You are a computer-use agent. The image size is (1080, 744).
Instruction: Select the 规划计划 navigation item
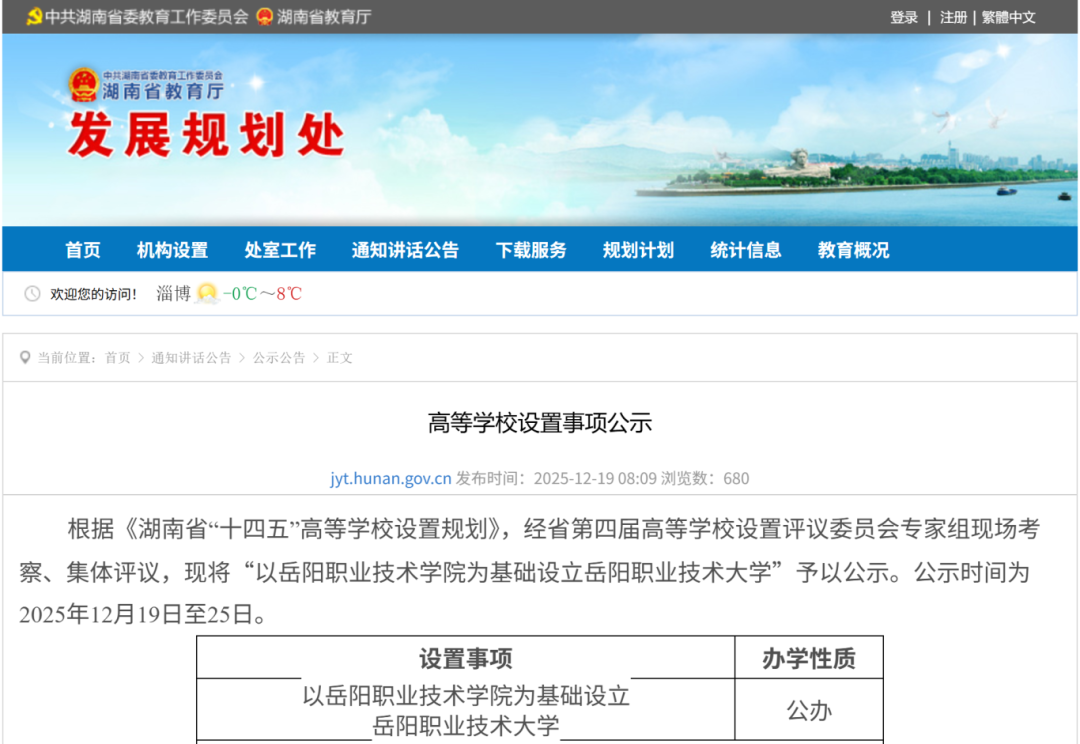click(638, 250)
